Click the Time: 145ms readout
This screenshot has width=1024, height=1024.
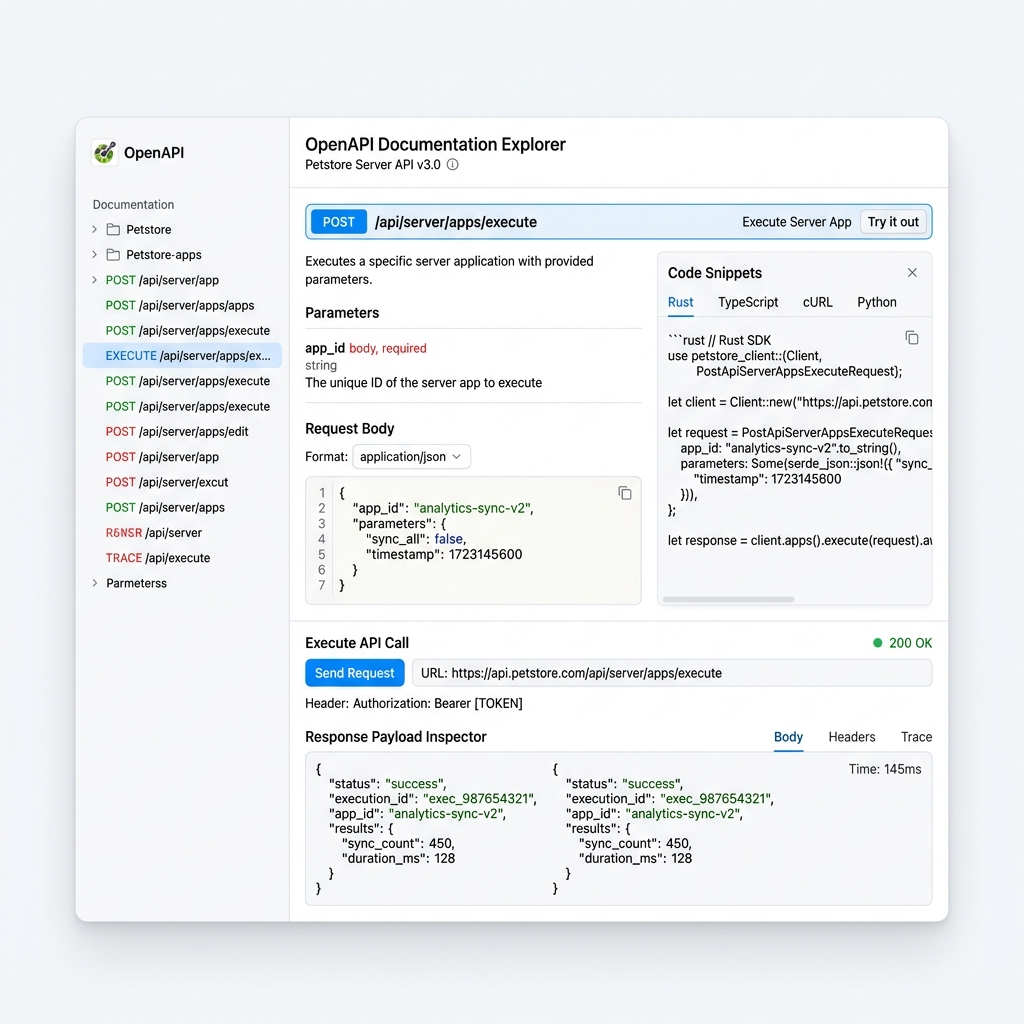point(884,769)
